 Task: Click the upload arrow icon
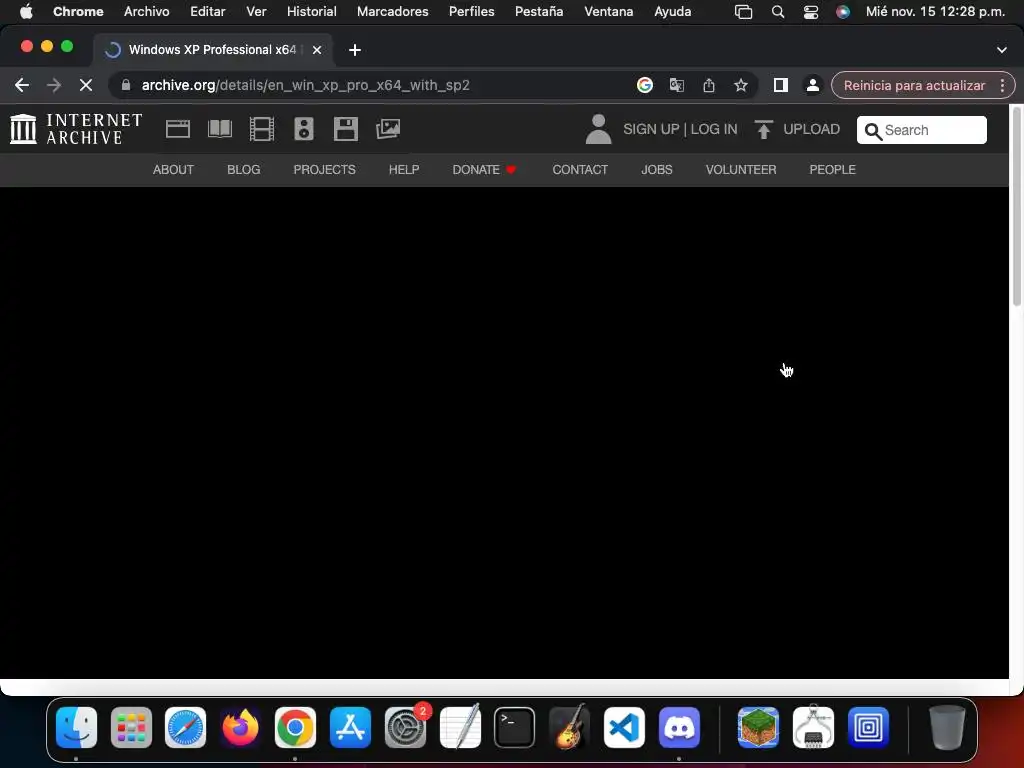tap(763, 129)
